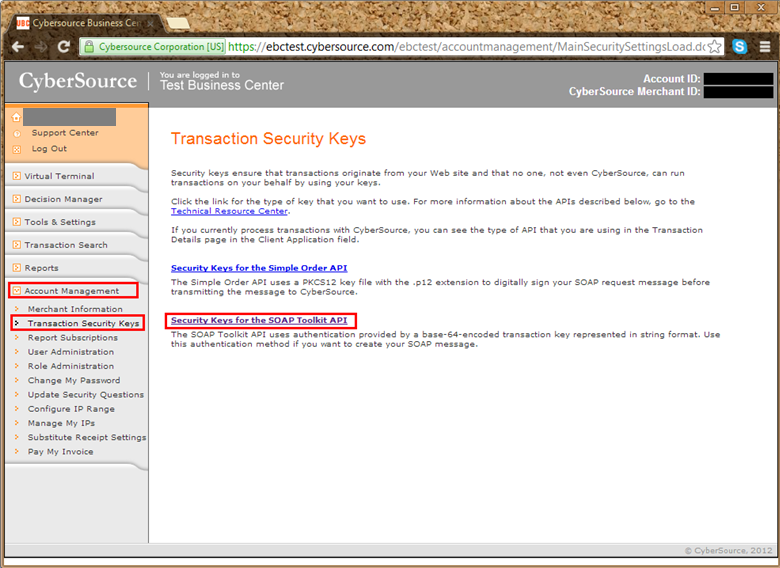Go to Support Center

point(65,133)
